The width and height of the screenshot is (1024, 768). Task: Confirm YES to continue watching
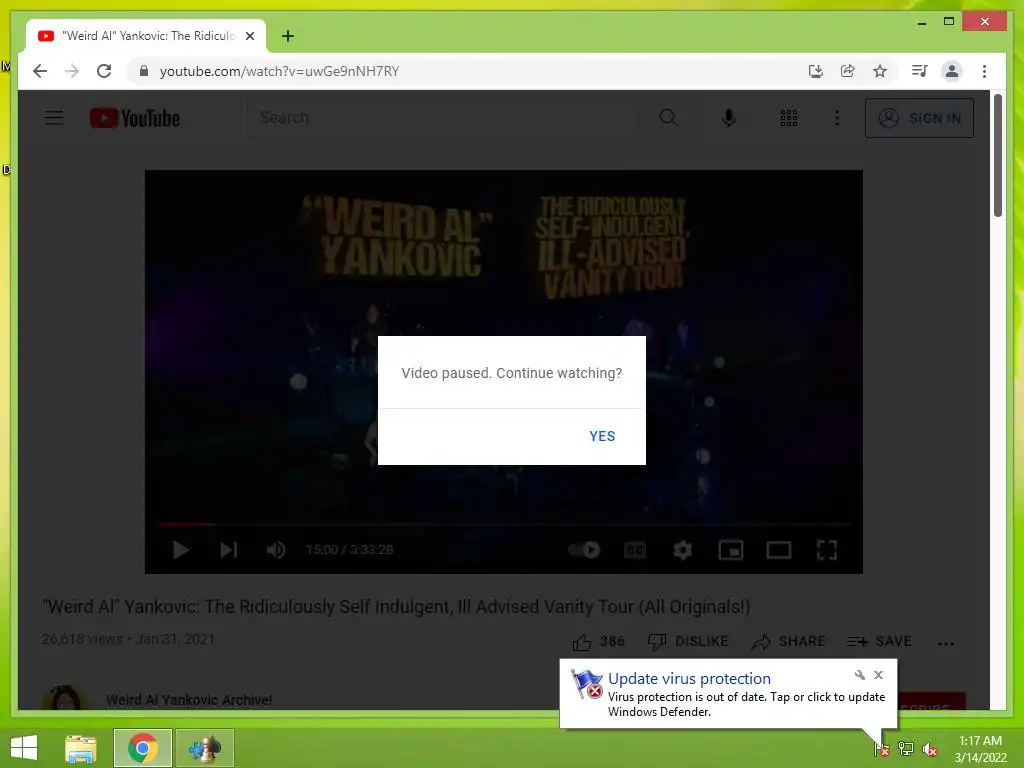601,436
